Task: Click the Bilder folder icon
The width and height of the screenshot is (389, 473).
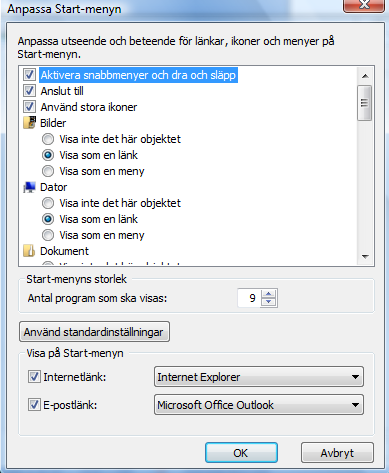Action: click(x=29, y=123)
